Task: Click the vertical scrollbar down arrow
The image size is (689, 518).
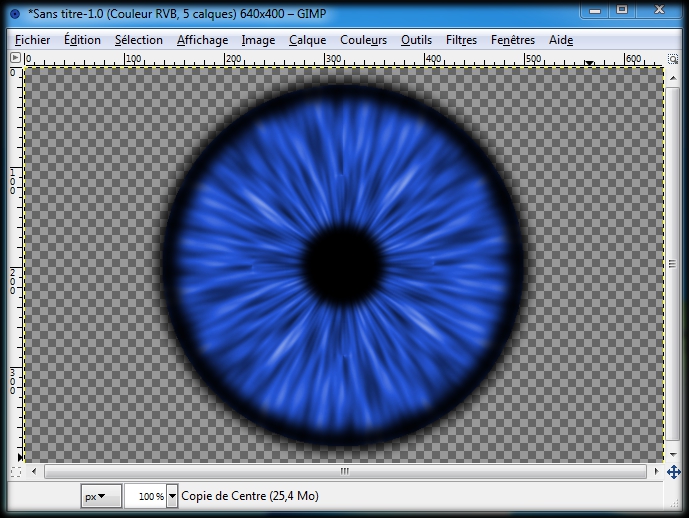Action: (673, 456)
